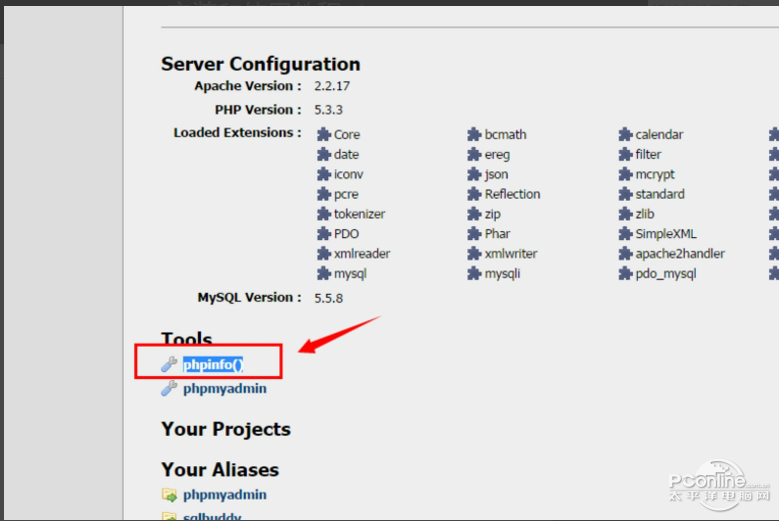Screen dimensions: 779x521
Task: Click the puzzle icon next to filter
Action: pos(625,154)
